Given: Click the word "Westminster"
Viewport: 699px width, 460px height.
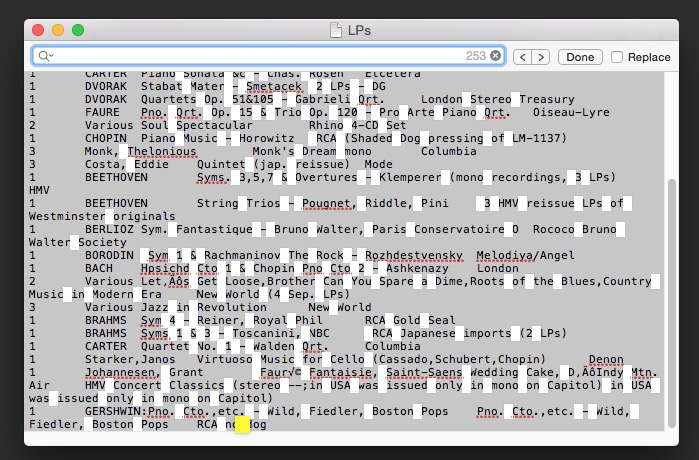Looking at the screenshot, I should [x=67, y=217].
